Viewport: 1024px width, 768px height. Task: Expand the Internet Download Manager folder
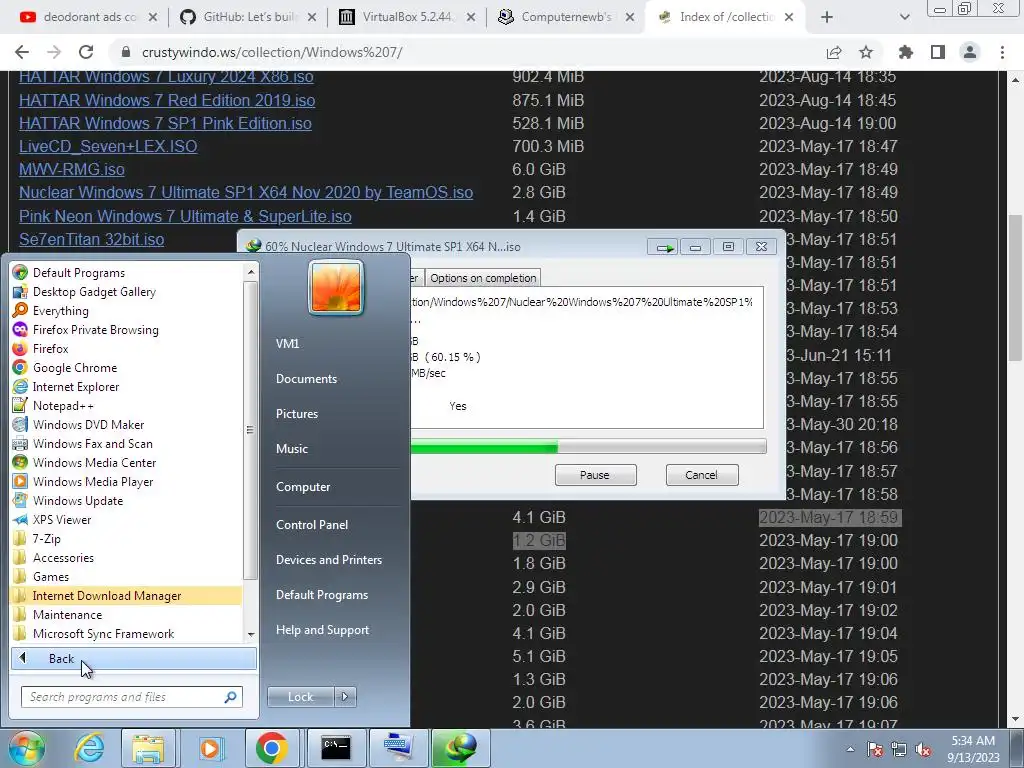[126, 596]
